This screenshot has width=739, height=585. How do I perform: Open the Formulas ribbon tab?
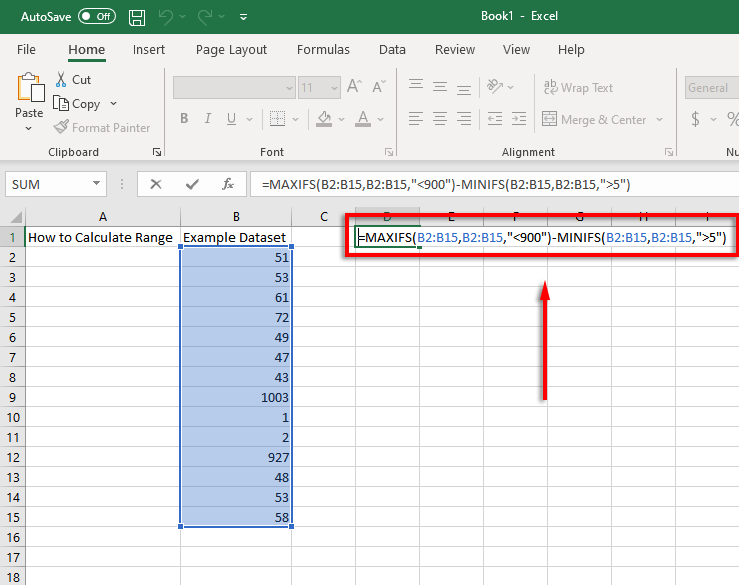pos(323,50)
